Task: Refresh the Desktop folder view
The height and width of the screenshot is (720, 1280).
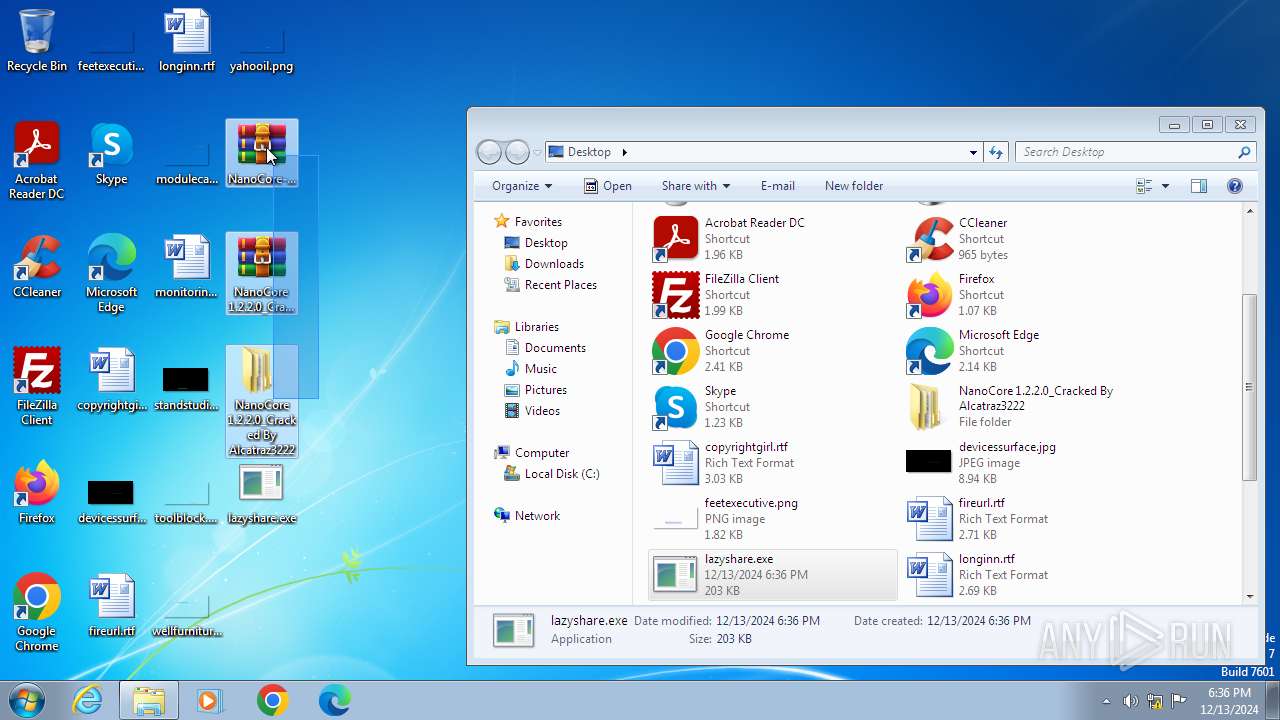Action: tap(995, 152)
